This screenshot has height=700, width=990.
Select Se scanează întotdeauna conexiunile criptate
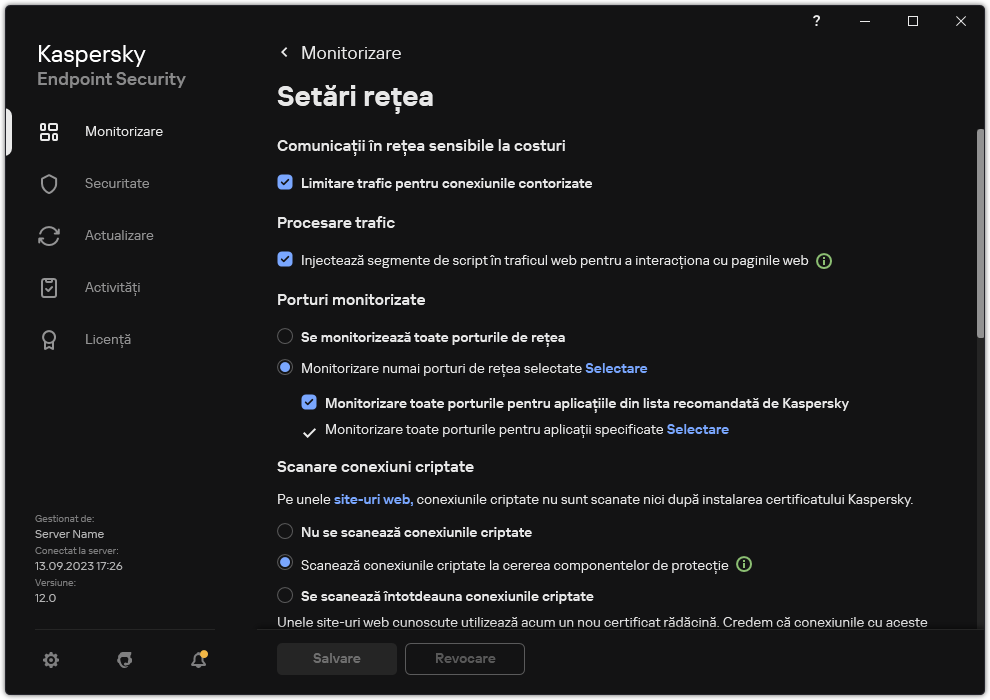click(x=285, y=595)
